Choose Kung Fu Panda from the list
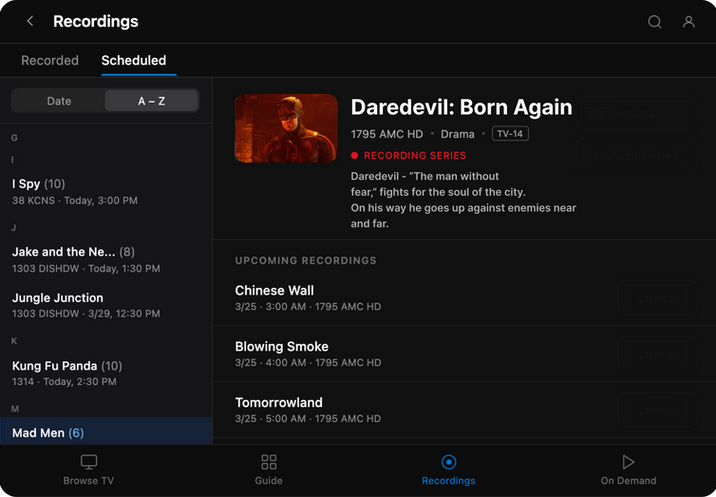 tap(106, 373)
